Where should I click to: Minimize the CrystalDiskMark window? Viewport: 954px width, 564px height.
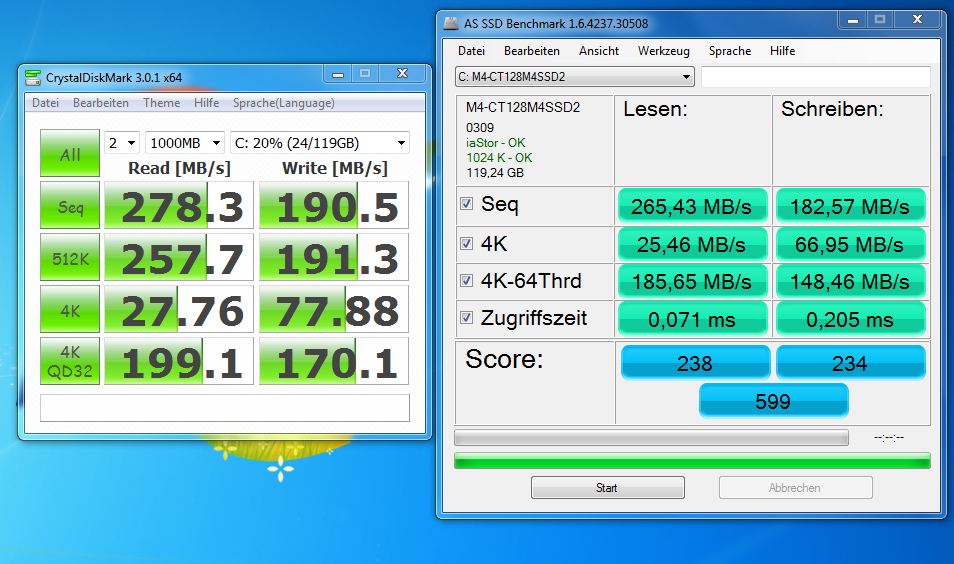338,74
